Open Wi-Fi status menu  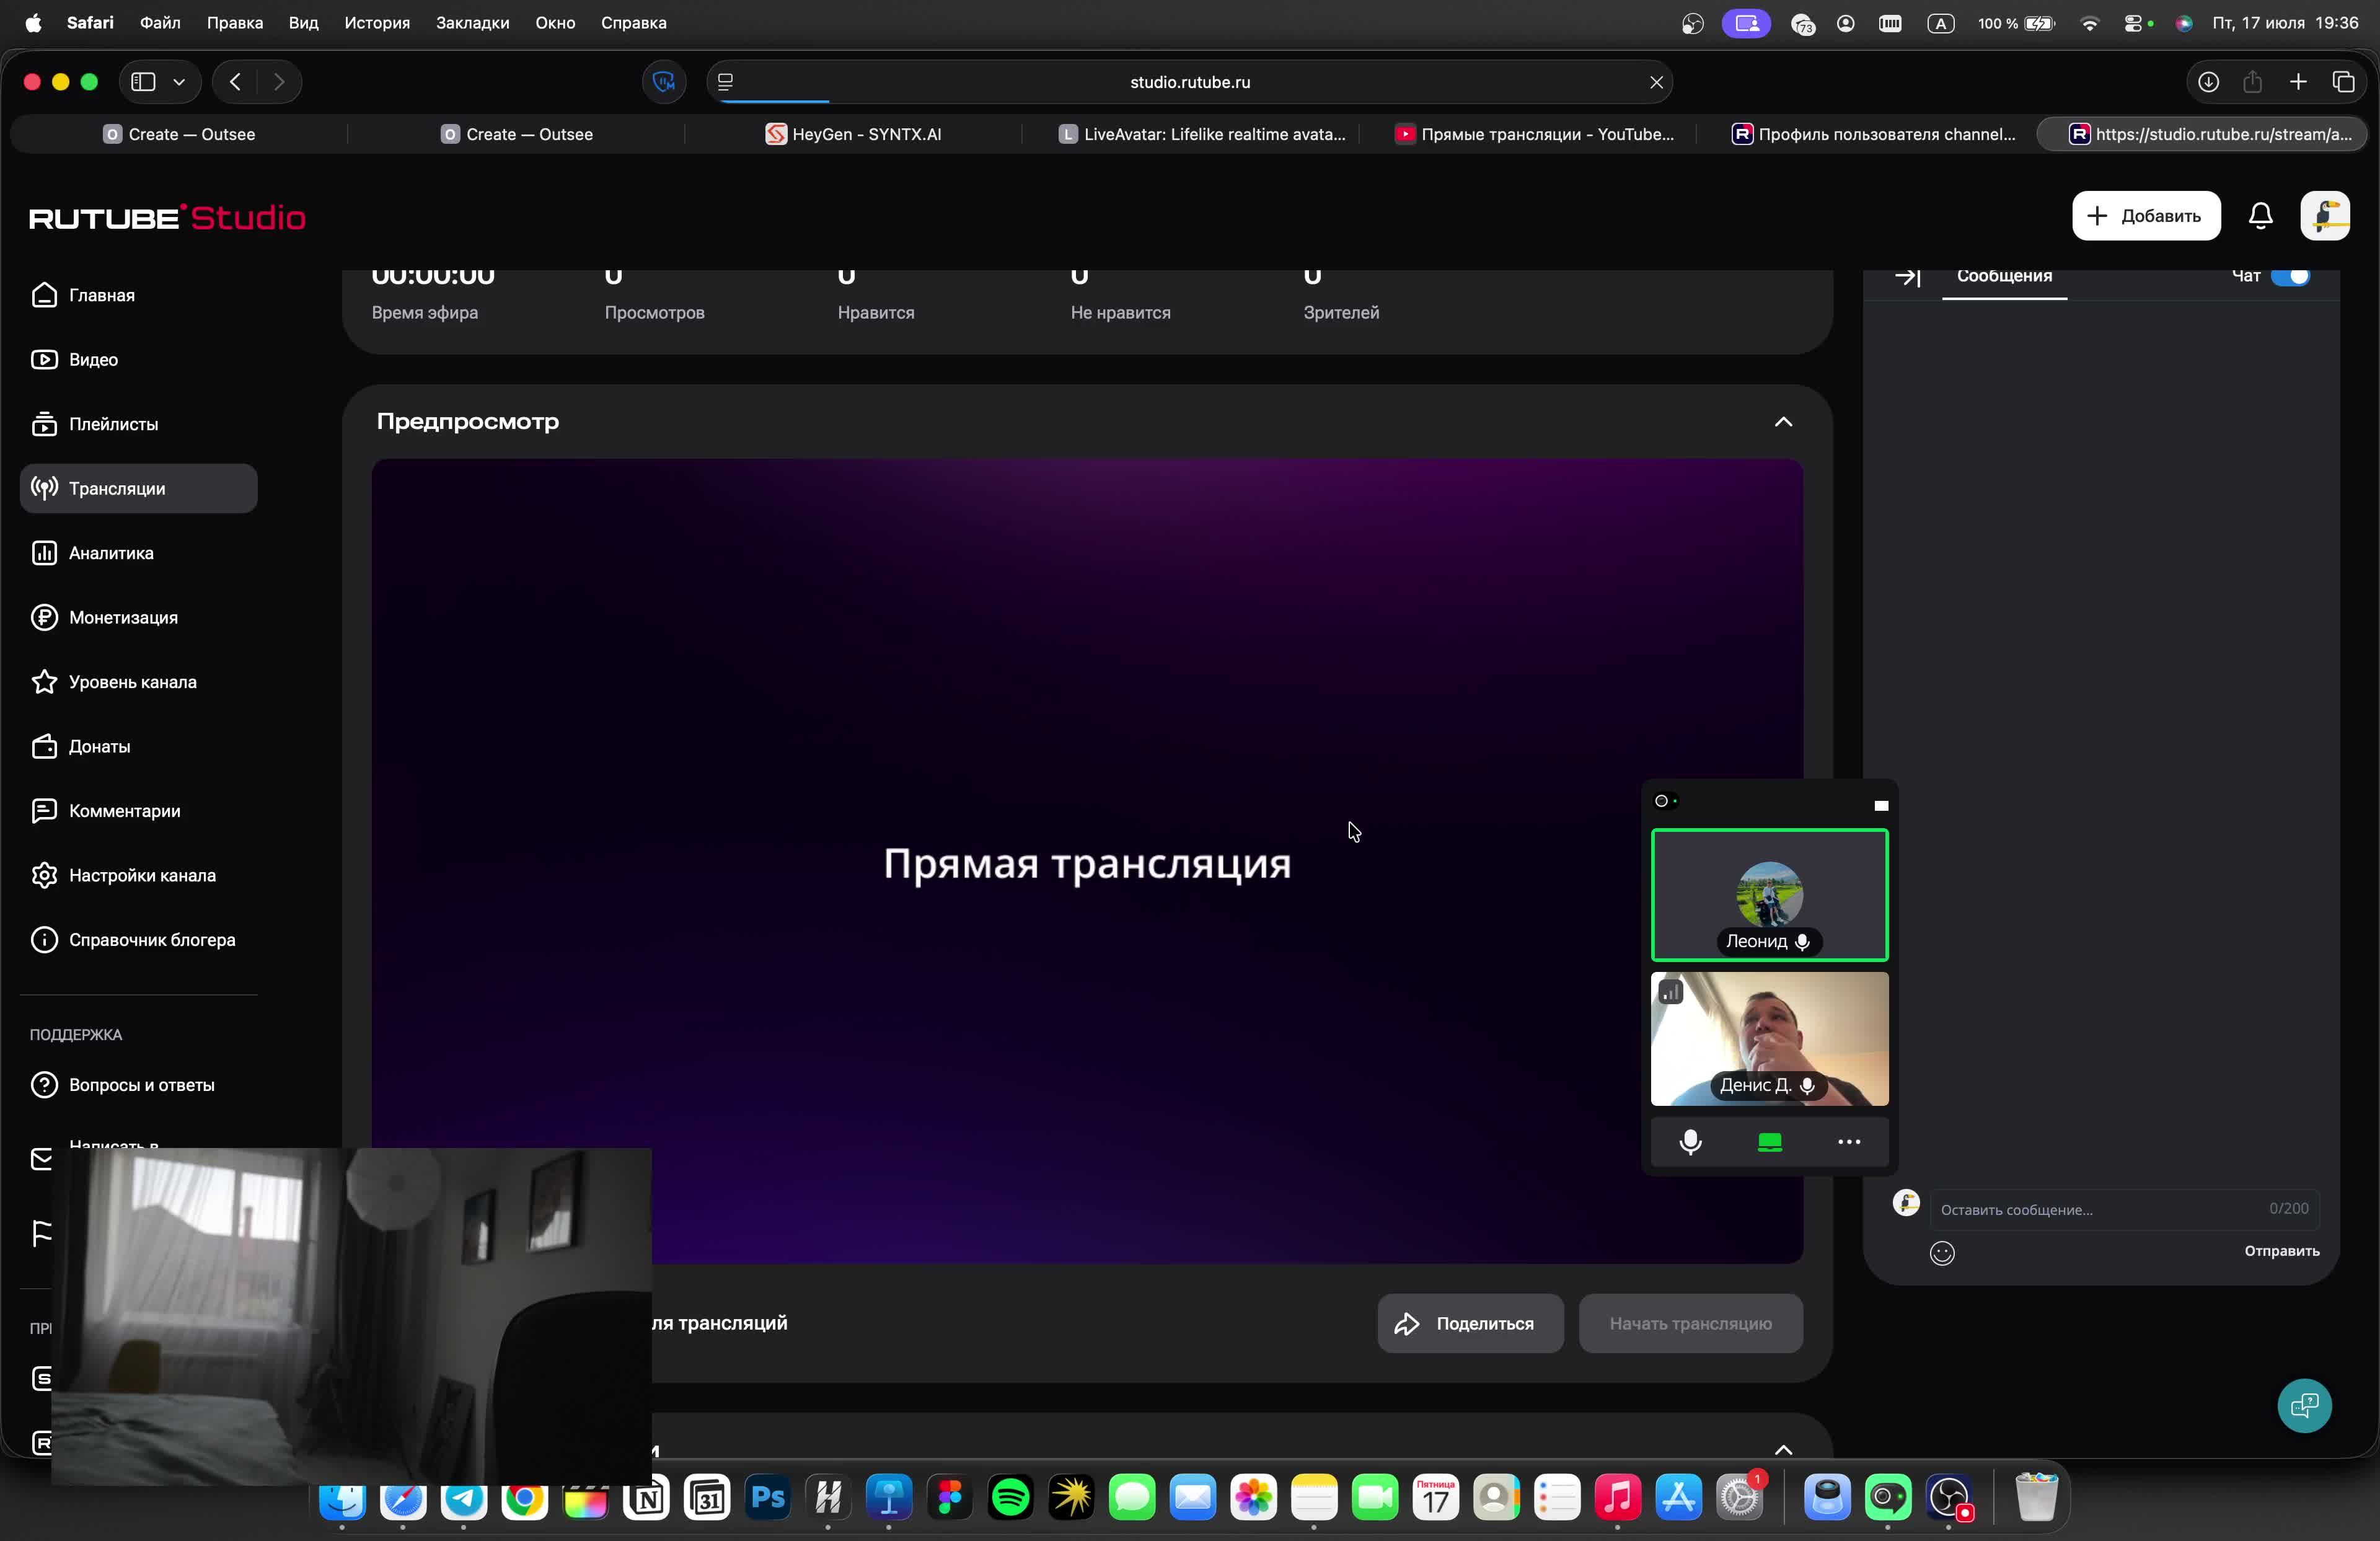[x=2089, y=23]
